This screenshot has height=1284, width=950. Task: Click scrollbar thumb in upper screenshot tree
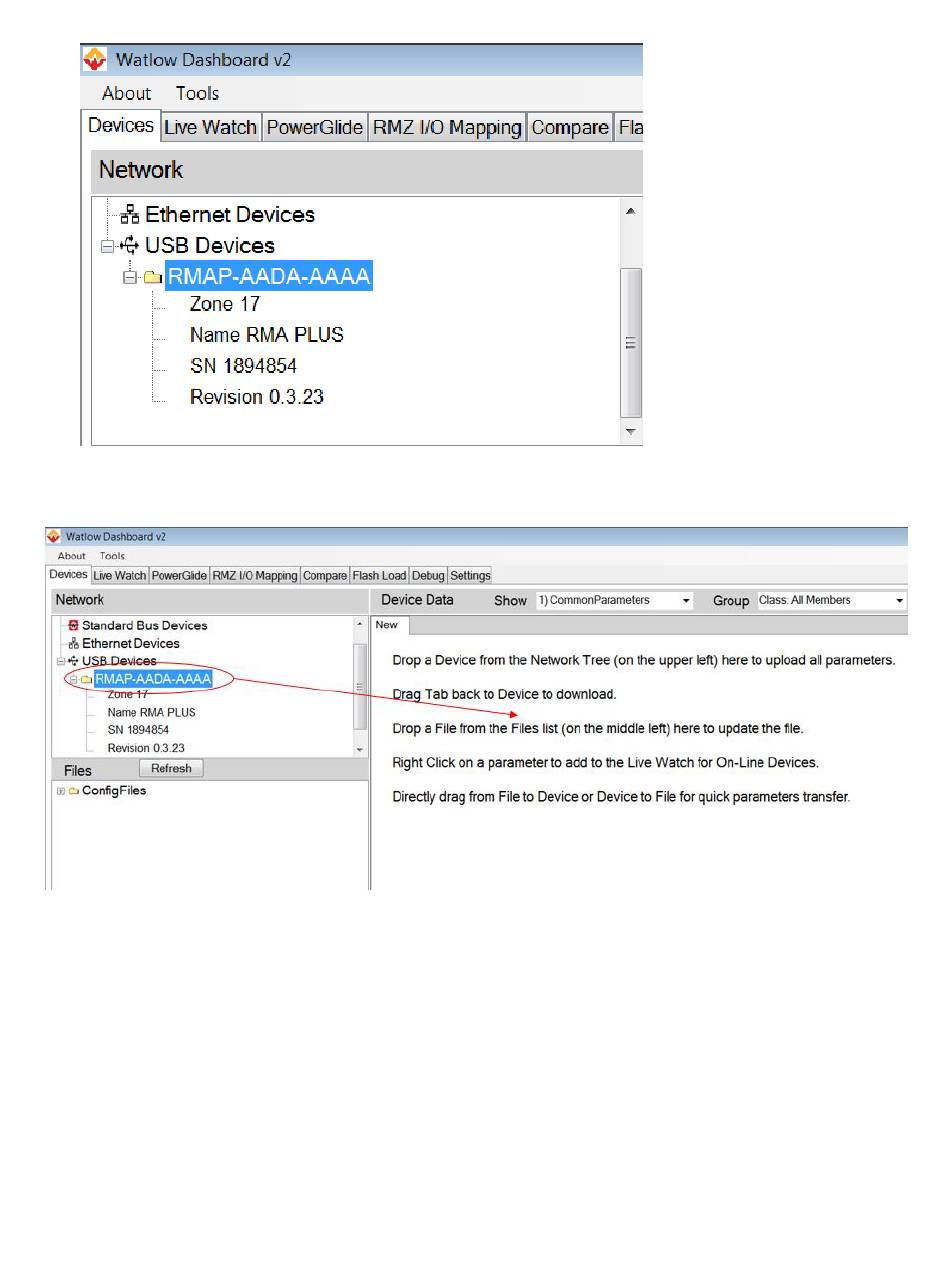(x=630, y=342)
